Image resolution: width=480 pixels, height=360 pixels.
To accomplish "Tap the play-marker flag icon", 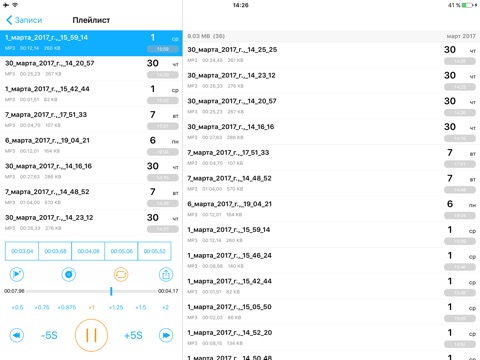I will 16,274.
